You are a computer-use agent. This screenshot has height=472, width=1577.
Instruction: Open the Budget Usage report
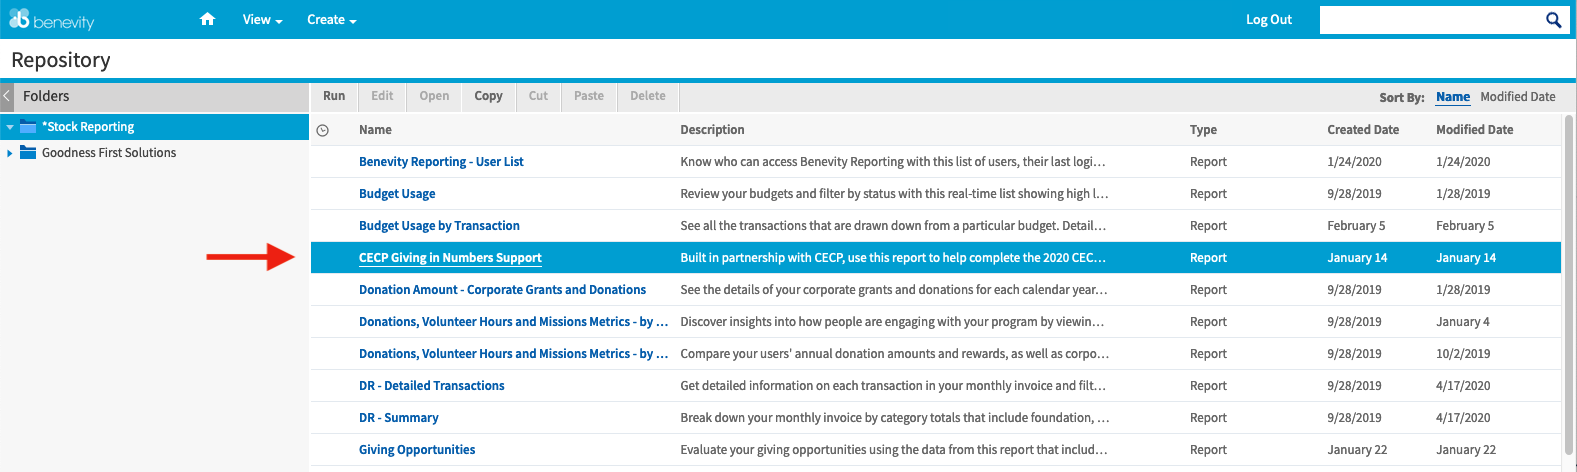(x=397, y=194)
